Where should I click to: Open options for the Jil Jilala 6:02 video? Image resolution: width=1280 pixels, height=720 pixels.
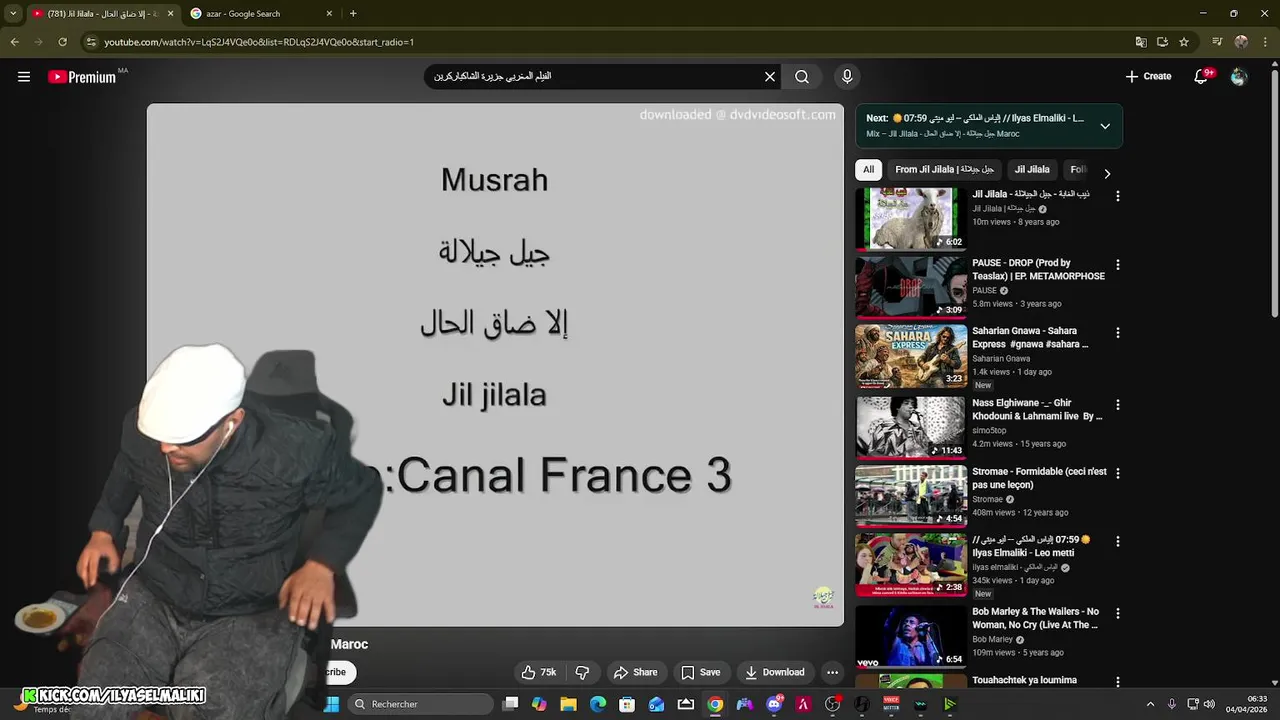1118,197
